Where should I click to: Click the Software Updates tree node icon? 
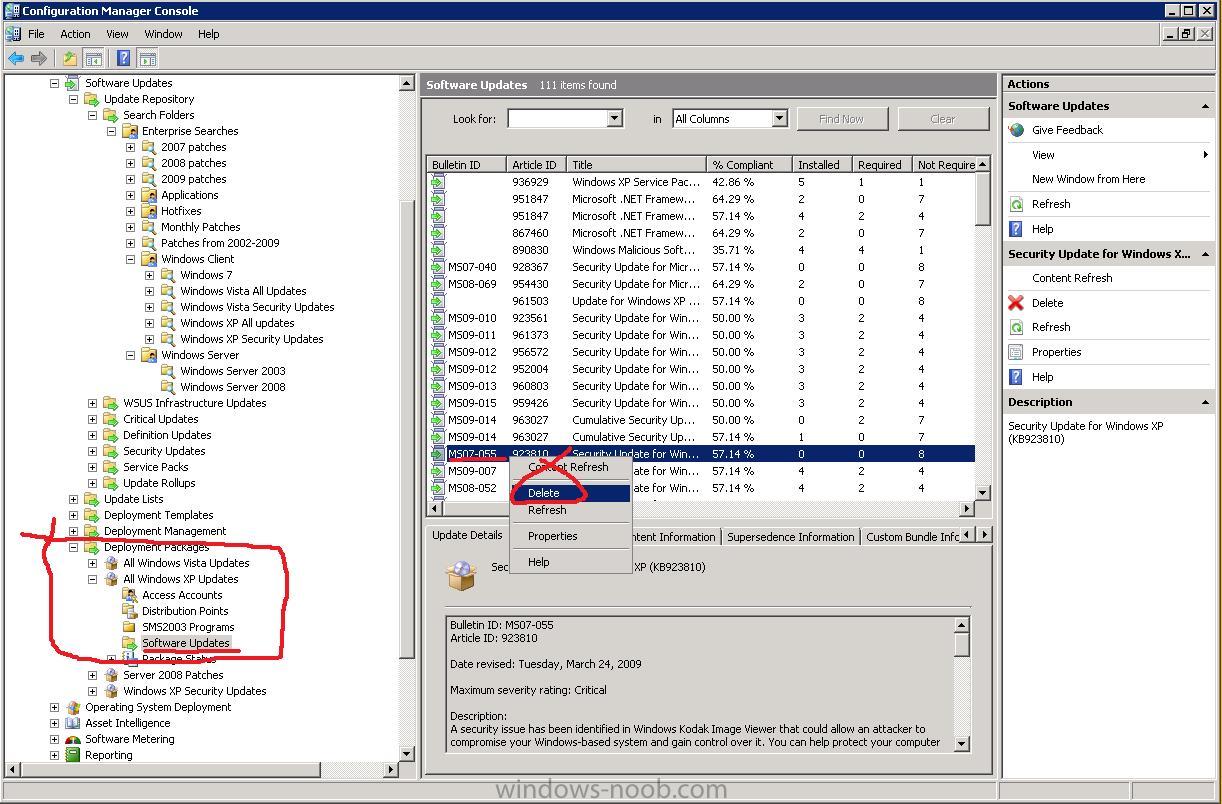72,83
